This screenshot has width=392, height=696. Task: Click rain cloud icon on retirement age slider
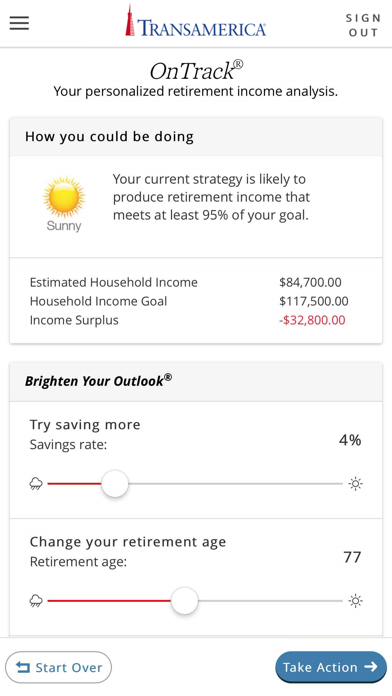36,601
